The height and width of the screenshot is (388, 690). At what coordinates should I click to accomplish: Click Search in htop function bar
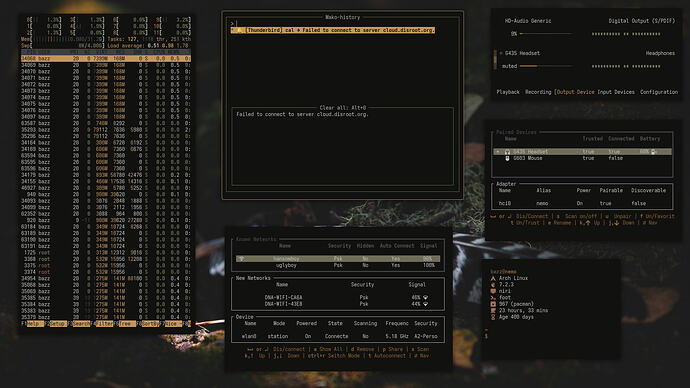[81, 323]
